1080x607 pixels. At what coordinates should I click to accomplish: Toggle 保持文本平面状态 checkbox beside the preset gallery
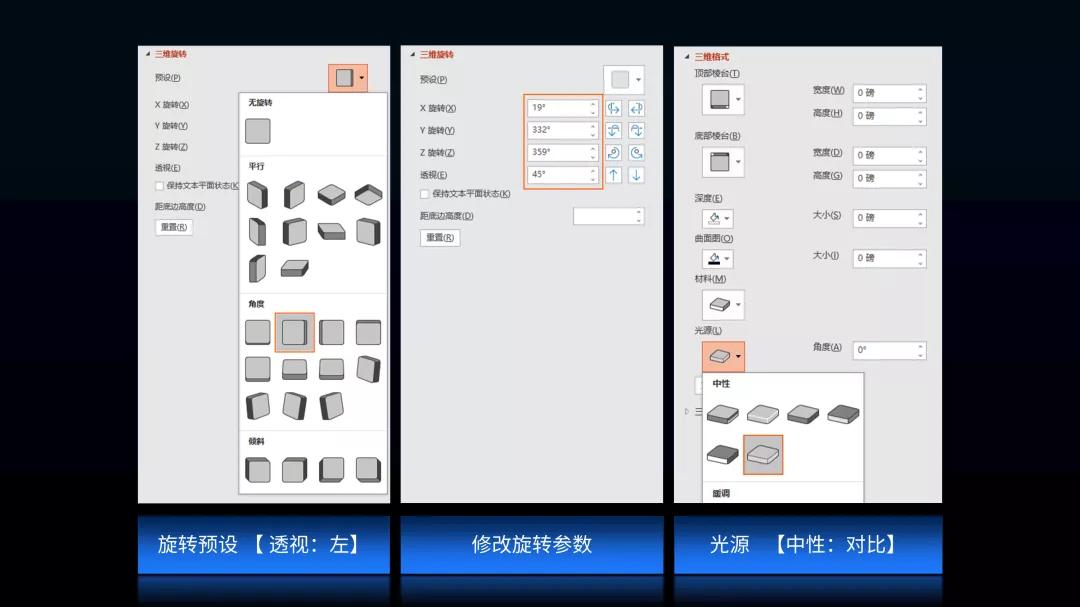160,186
